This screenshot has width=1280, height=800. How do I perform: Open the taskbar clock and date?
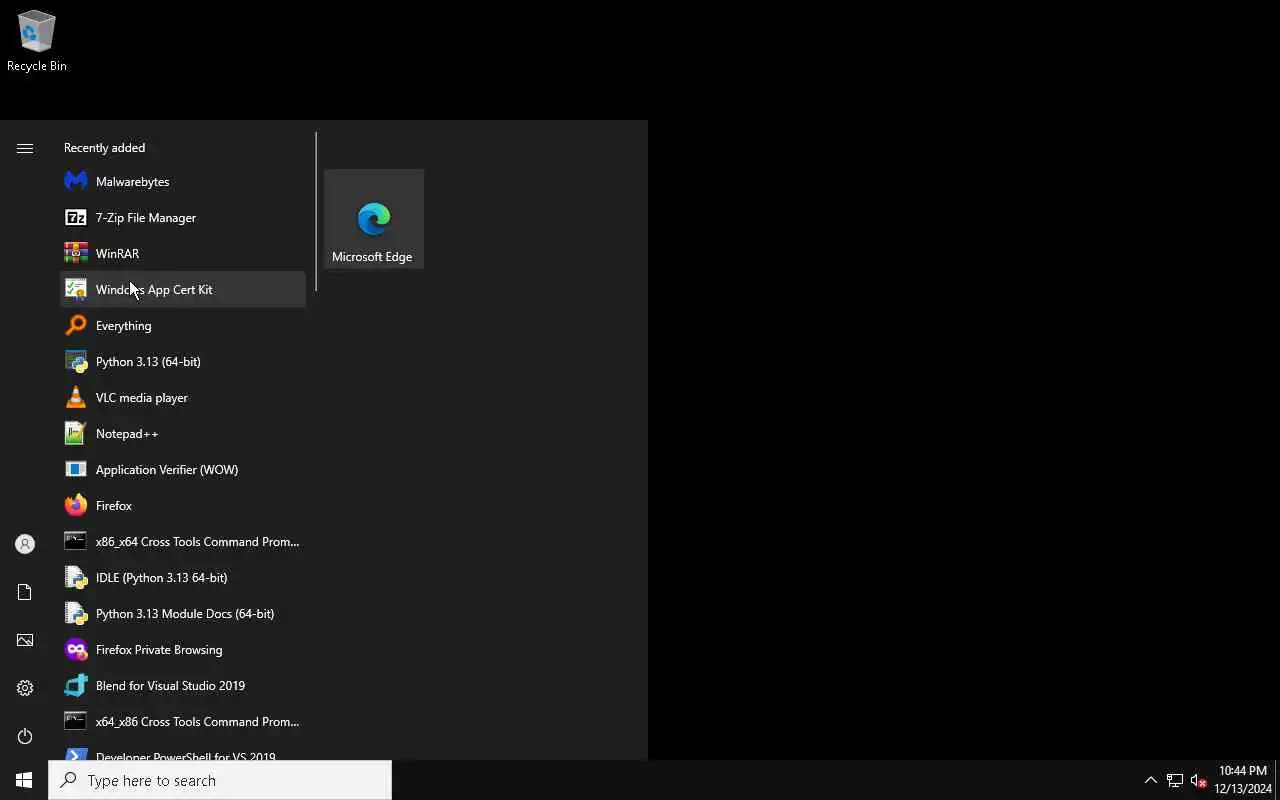(1242, 780)
